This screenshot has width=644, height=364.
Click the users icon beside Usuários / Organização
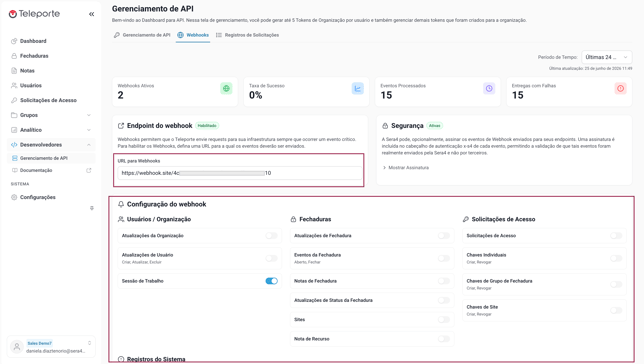tap(121, 219)
